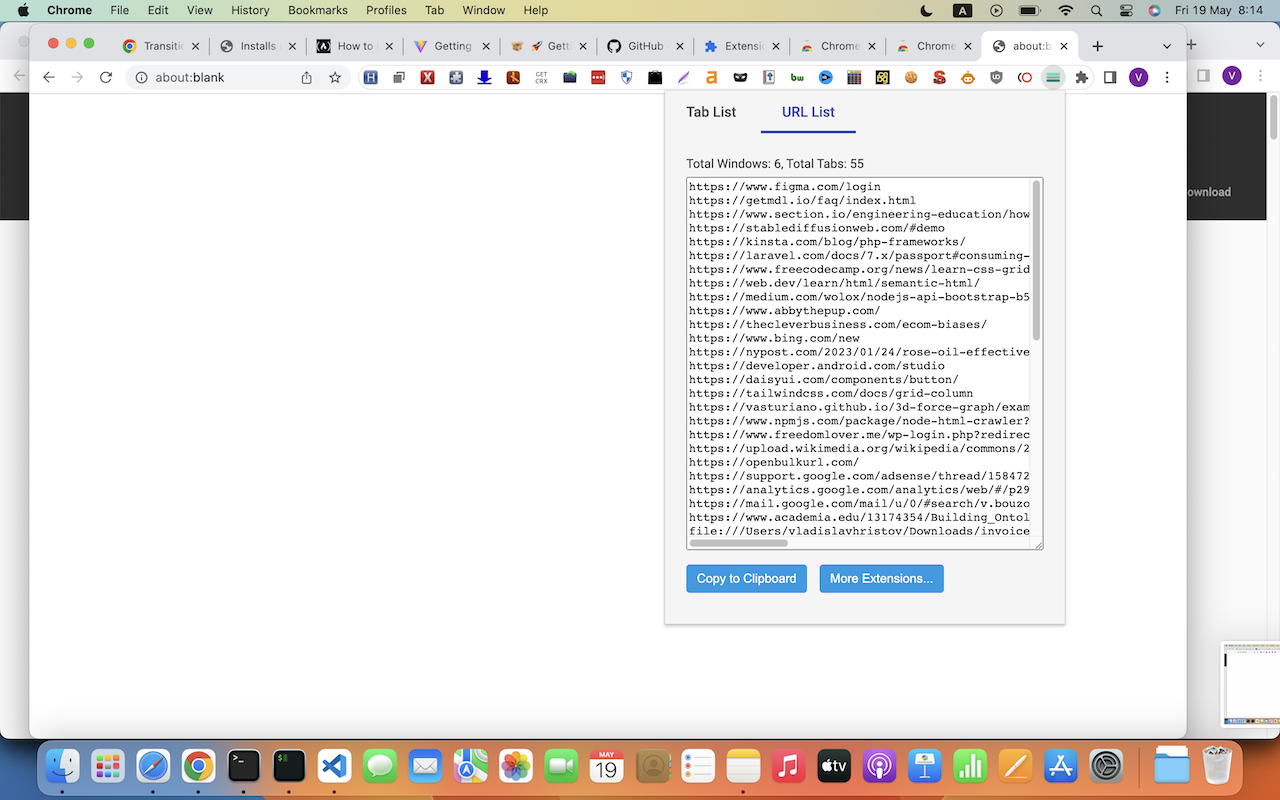This screenshot has width=1280, height=800.
Task: Click the cookie extension icon
Action: pyautogui.click(x=911, y=77)
